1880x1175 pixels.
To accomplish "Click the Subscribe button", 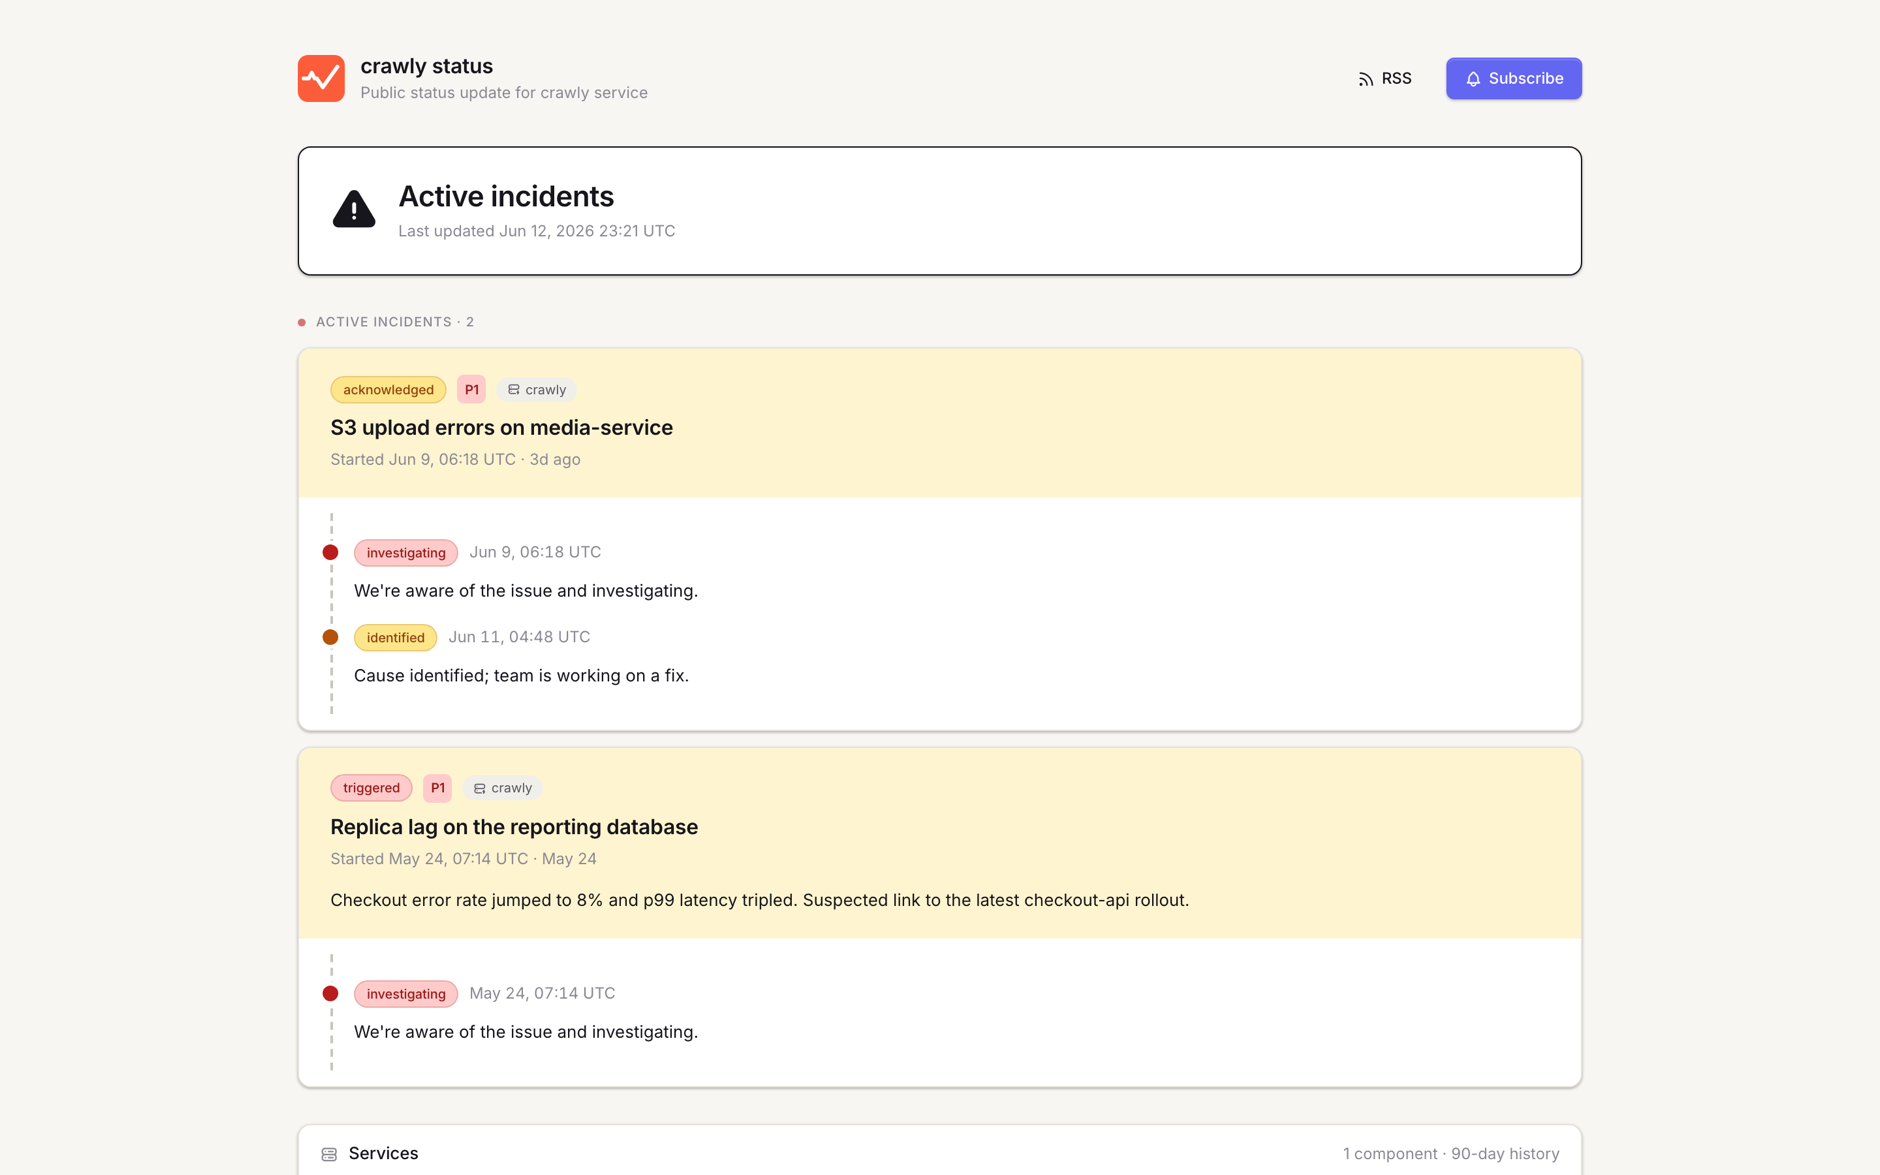I will [x=1513, y=78].
